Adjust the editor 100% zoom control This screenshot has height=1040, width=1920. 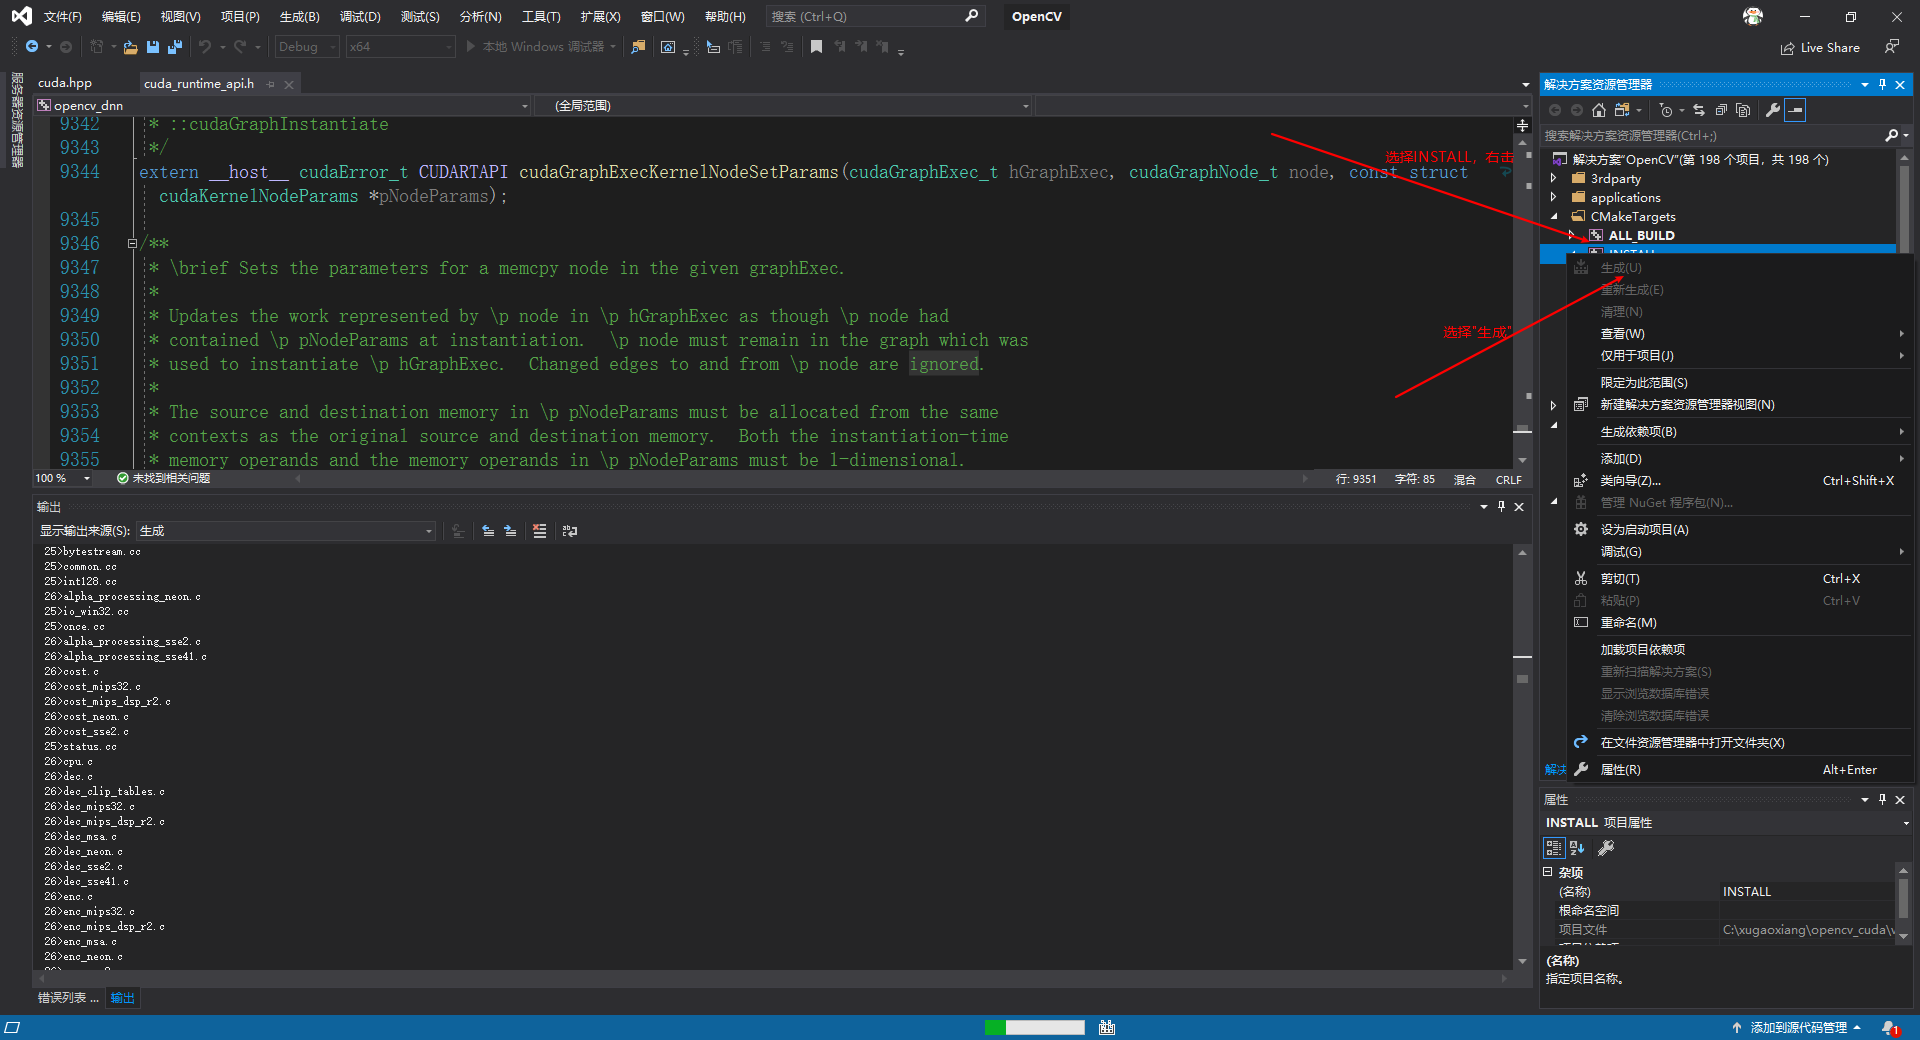tap(60, 478)
